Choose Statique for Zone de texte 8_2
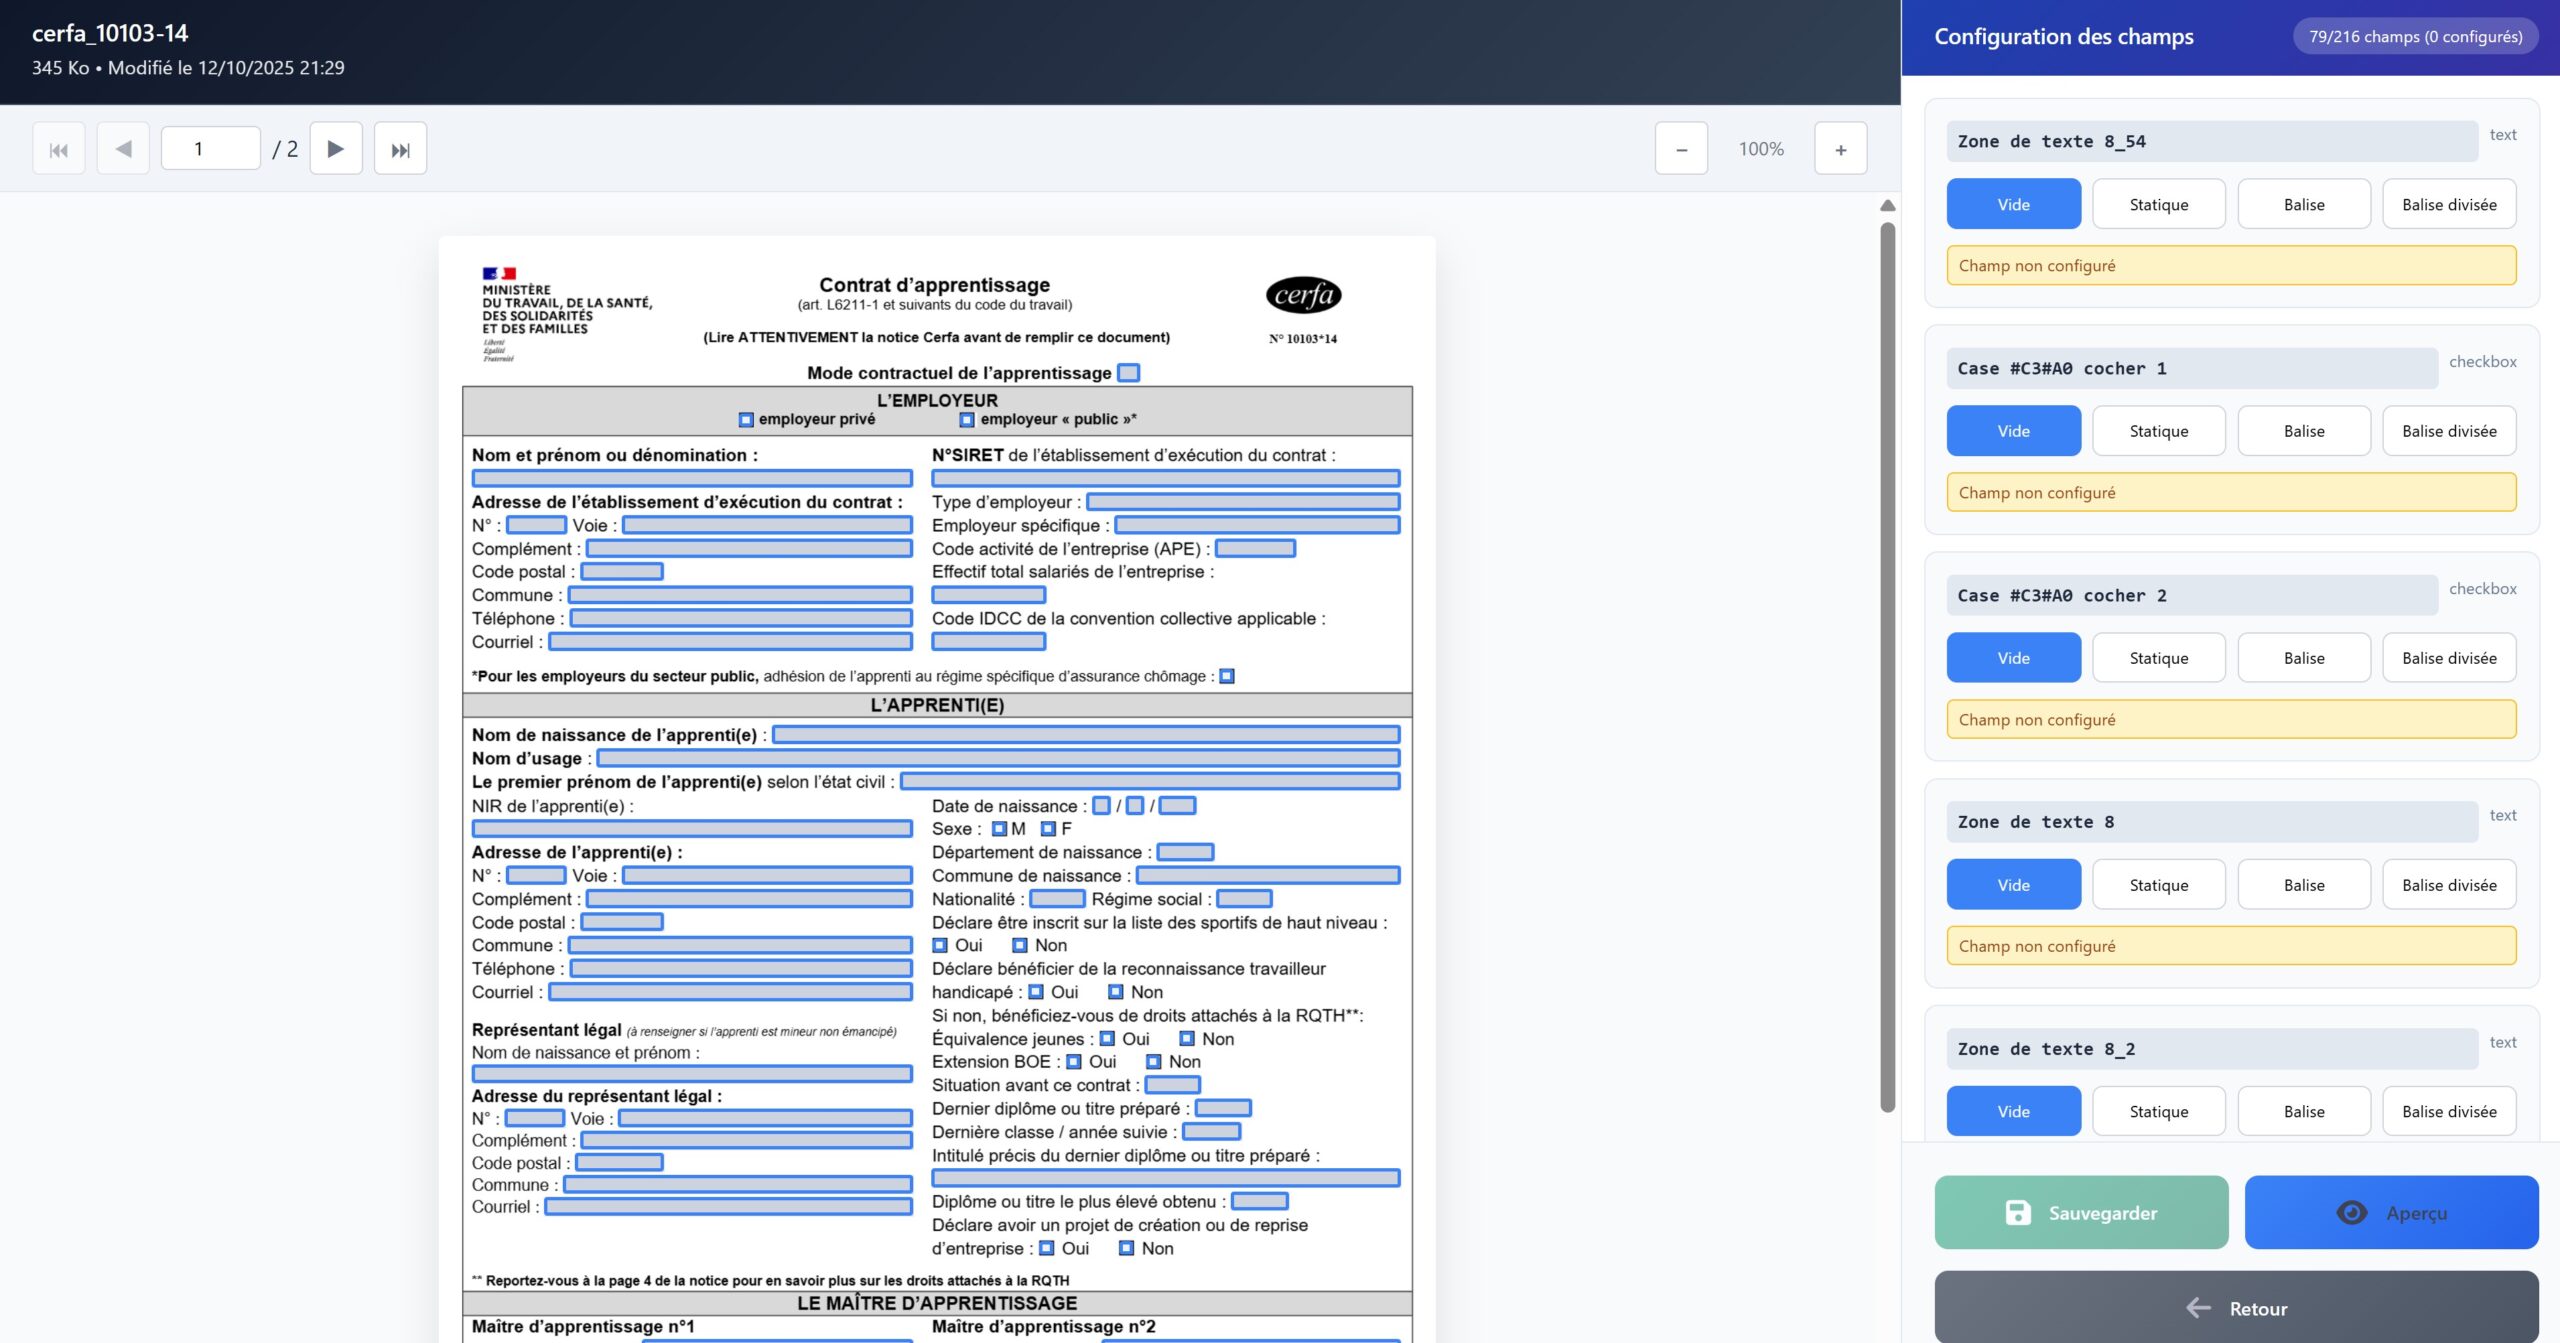2560x1343 pixels. 2158,1112
